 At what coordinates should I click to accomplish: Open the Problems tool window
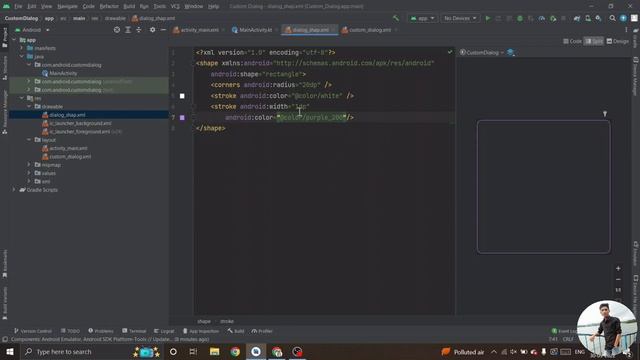tap(101, 331)
